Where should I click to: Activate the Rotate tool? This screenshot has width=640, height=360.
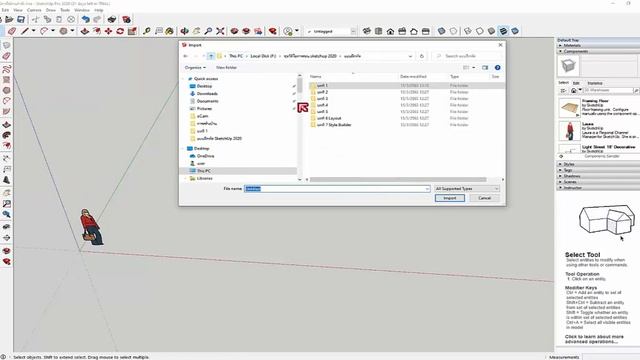(120, 31)
